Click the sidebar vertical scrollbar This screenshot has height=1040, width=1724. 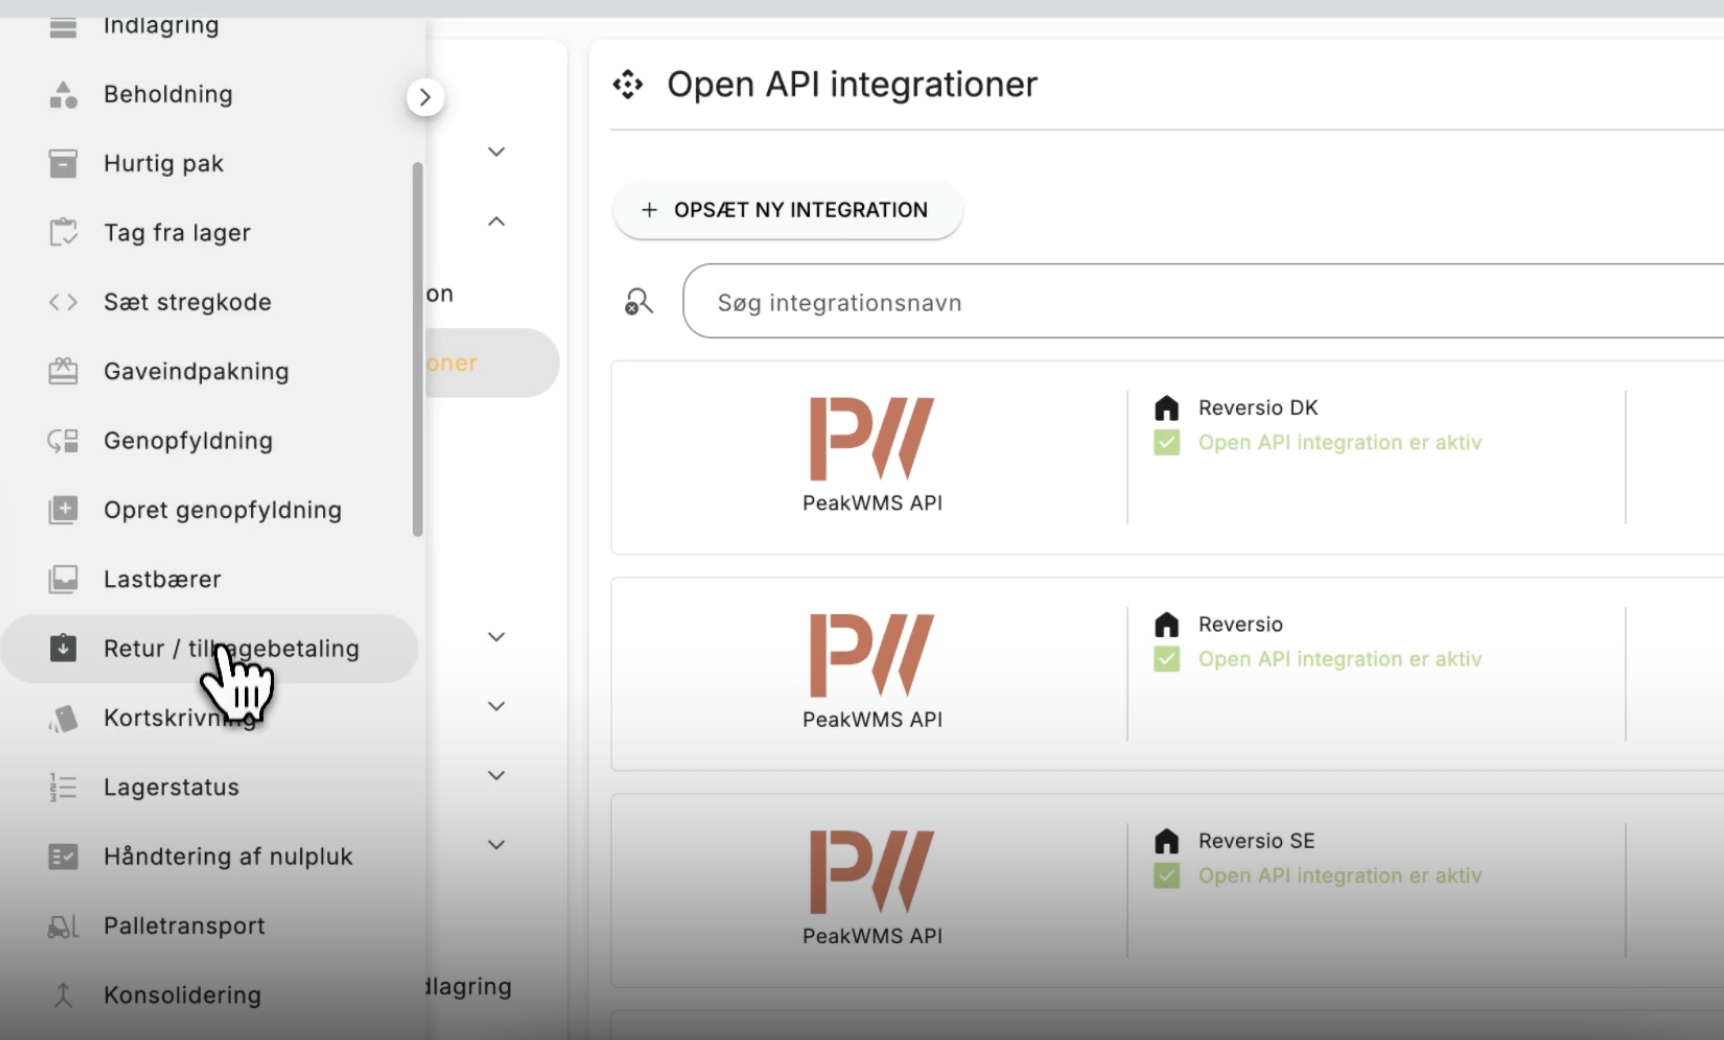pyautogui.click(x=418, y=349)
